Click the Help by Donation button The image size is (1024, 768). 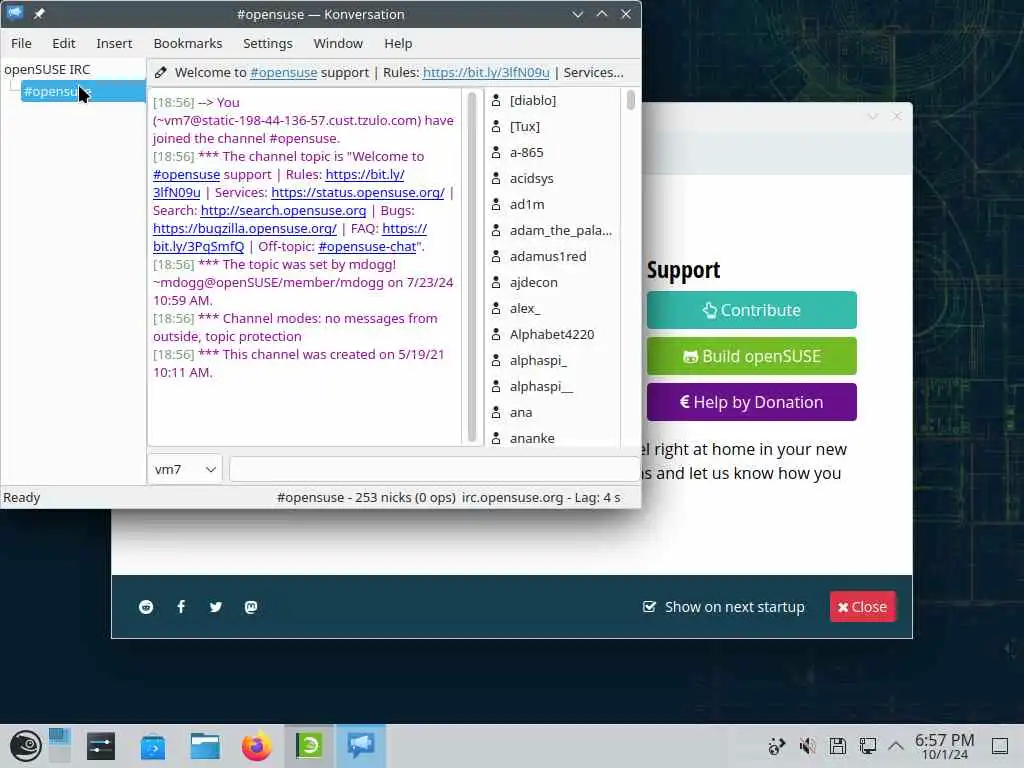click(x=752, y=402)
